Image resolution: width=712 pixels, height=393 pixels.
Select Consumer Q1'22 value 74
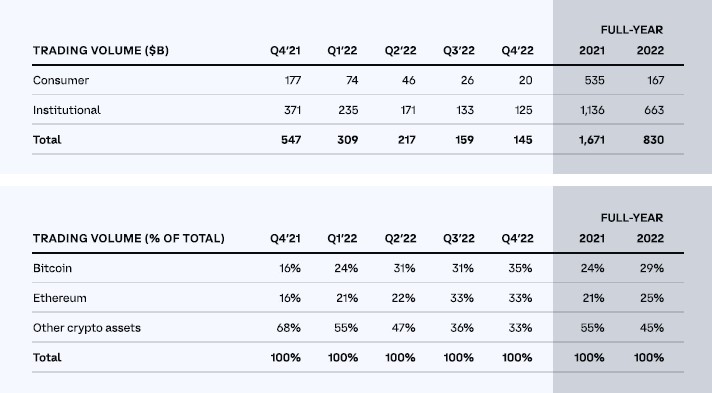352,80
